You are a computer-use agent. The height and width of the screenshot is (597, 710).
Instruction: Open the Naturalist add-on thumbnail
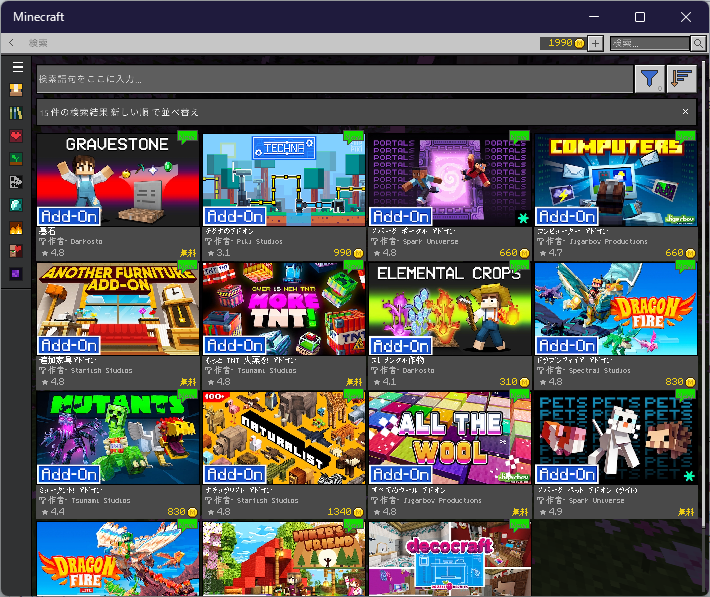(x=284, y=438)
